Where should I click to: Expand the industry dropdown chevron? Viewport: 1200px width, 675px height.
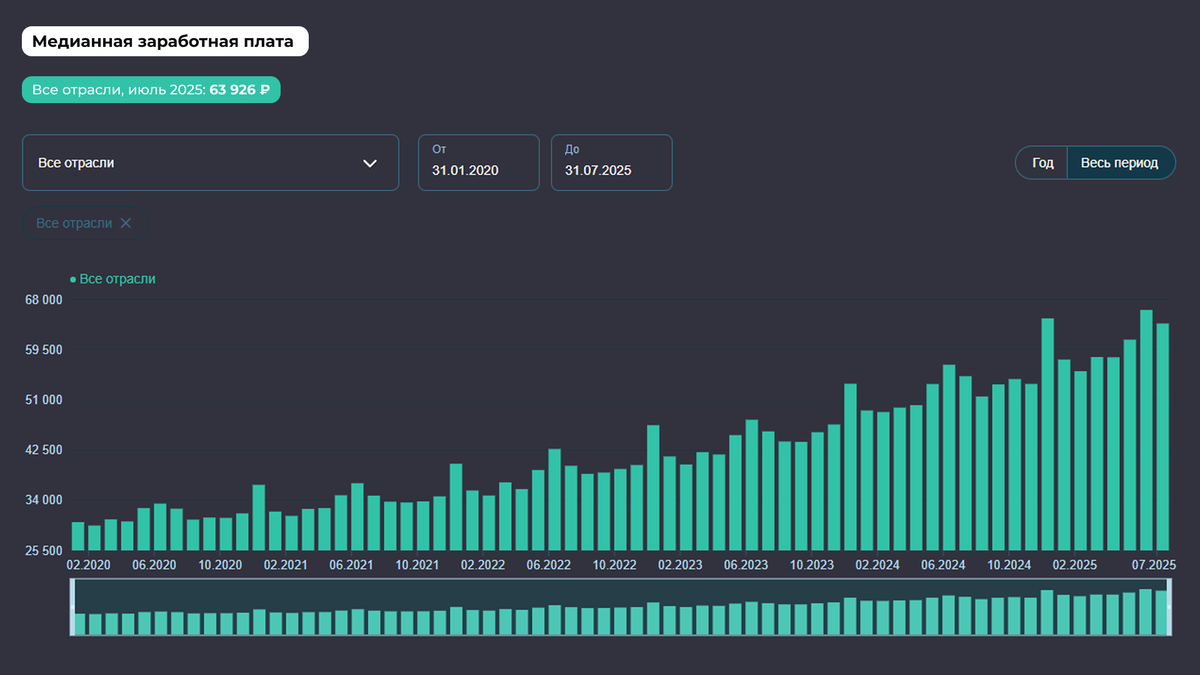coord(370,163)
